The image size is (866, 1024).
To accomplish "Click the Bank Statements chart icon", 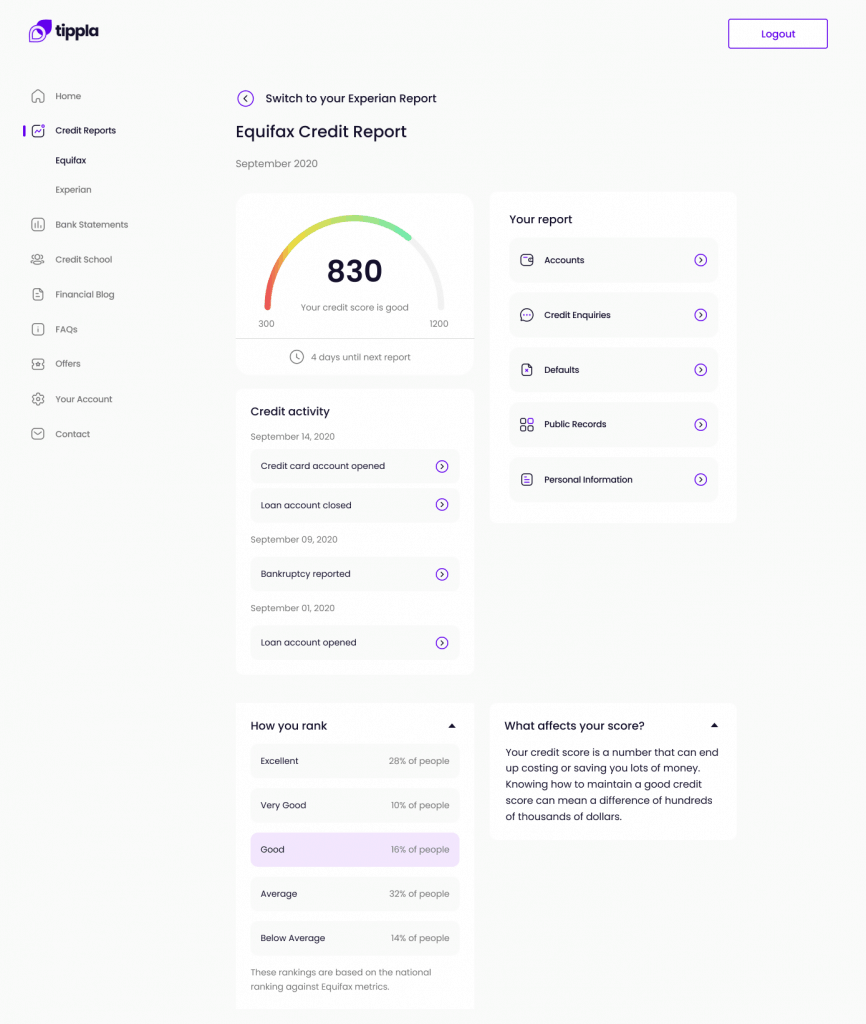I will point(38,225).
